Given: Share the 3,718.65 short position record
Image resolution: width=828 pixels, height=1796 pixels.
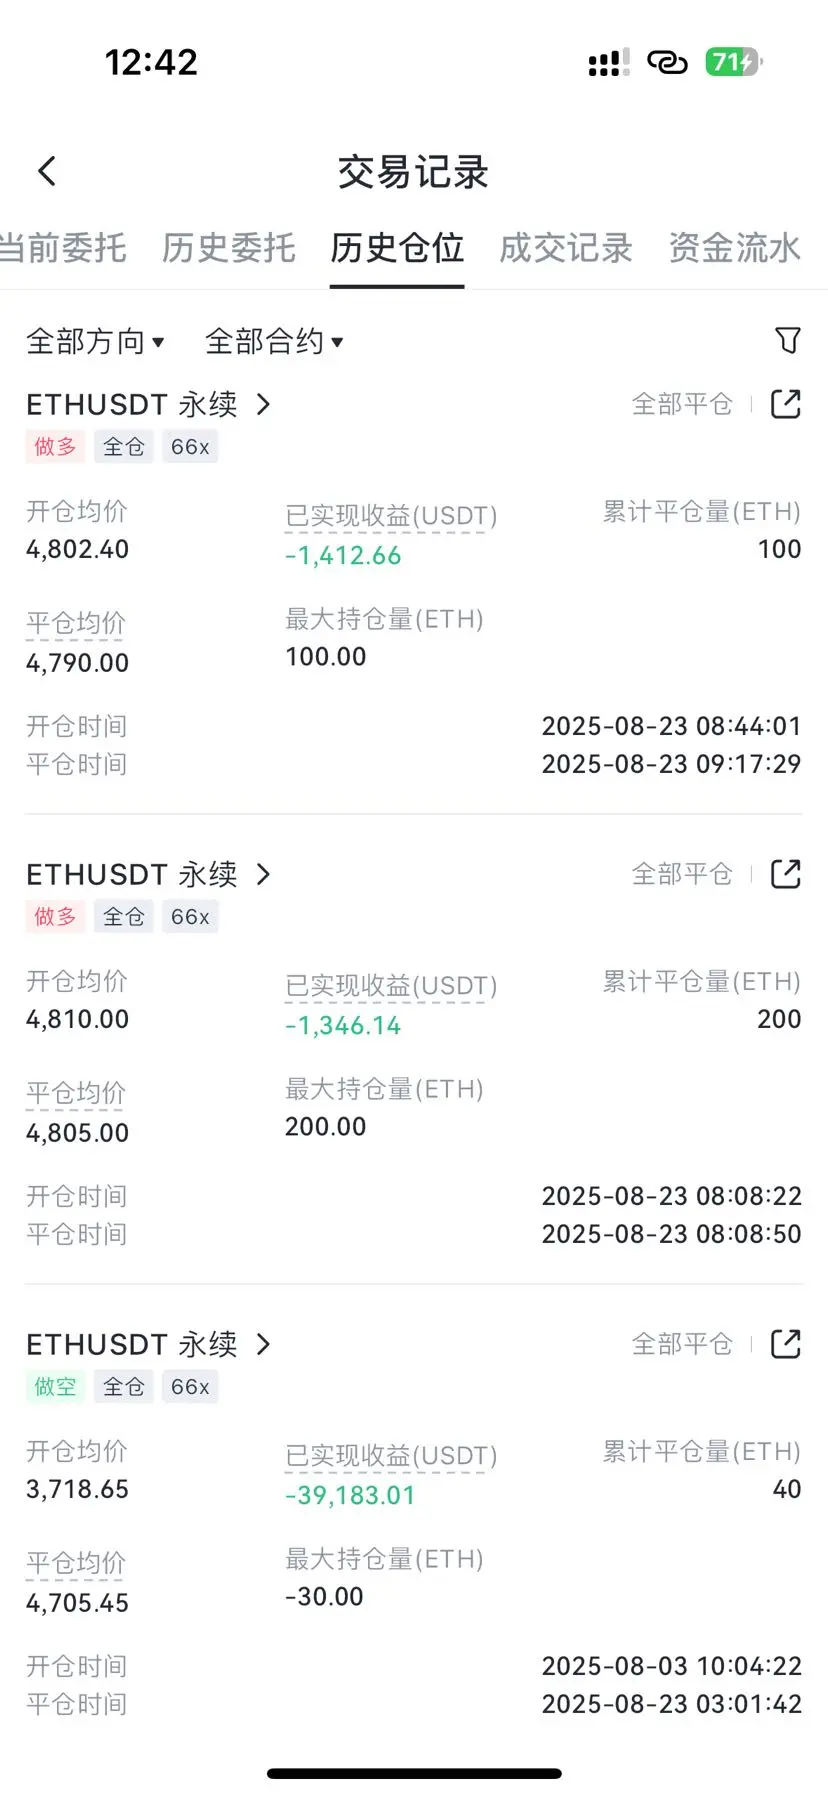Looking at the screenshot, I should coord(786,1344).
